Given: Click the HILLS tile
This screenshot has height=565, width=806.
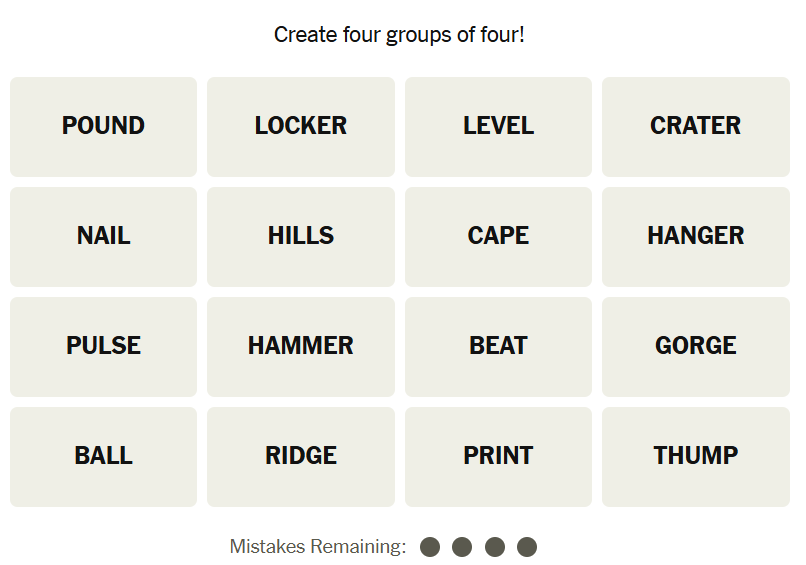Looking at the screenshot, I should point(300,236).
